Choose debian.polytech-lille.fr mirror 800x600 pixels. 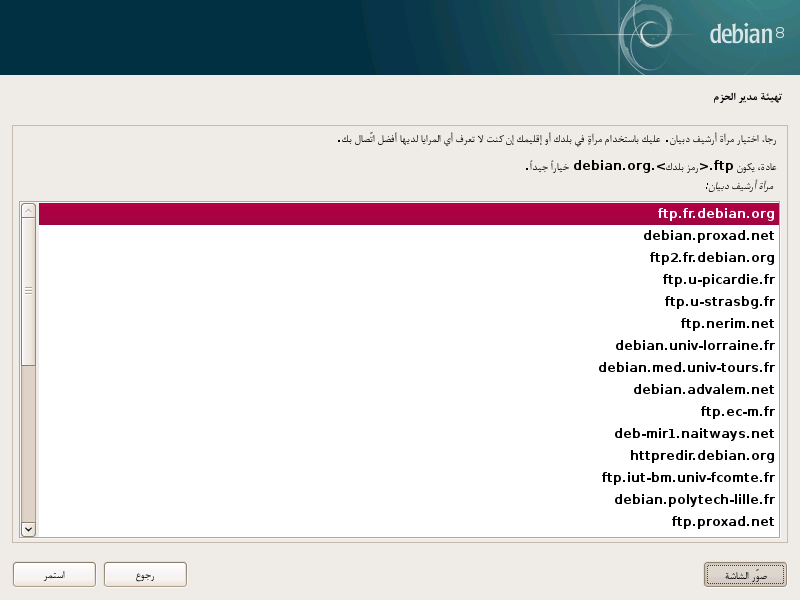point(694,500)
